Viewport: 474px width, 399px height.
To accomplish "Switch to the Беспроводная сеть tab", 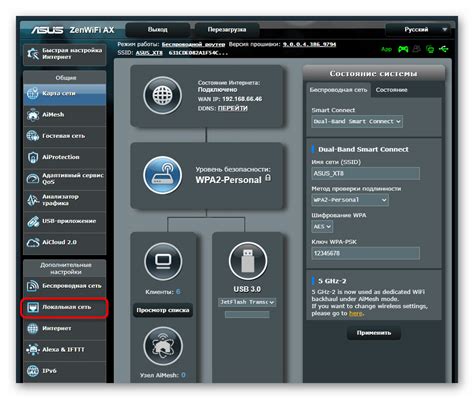I will 338,90.
